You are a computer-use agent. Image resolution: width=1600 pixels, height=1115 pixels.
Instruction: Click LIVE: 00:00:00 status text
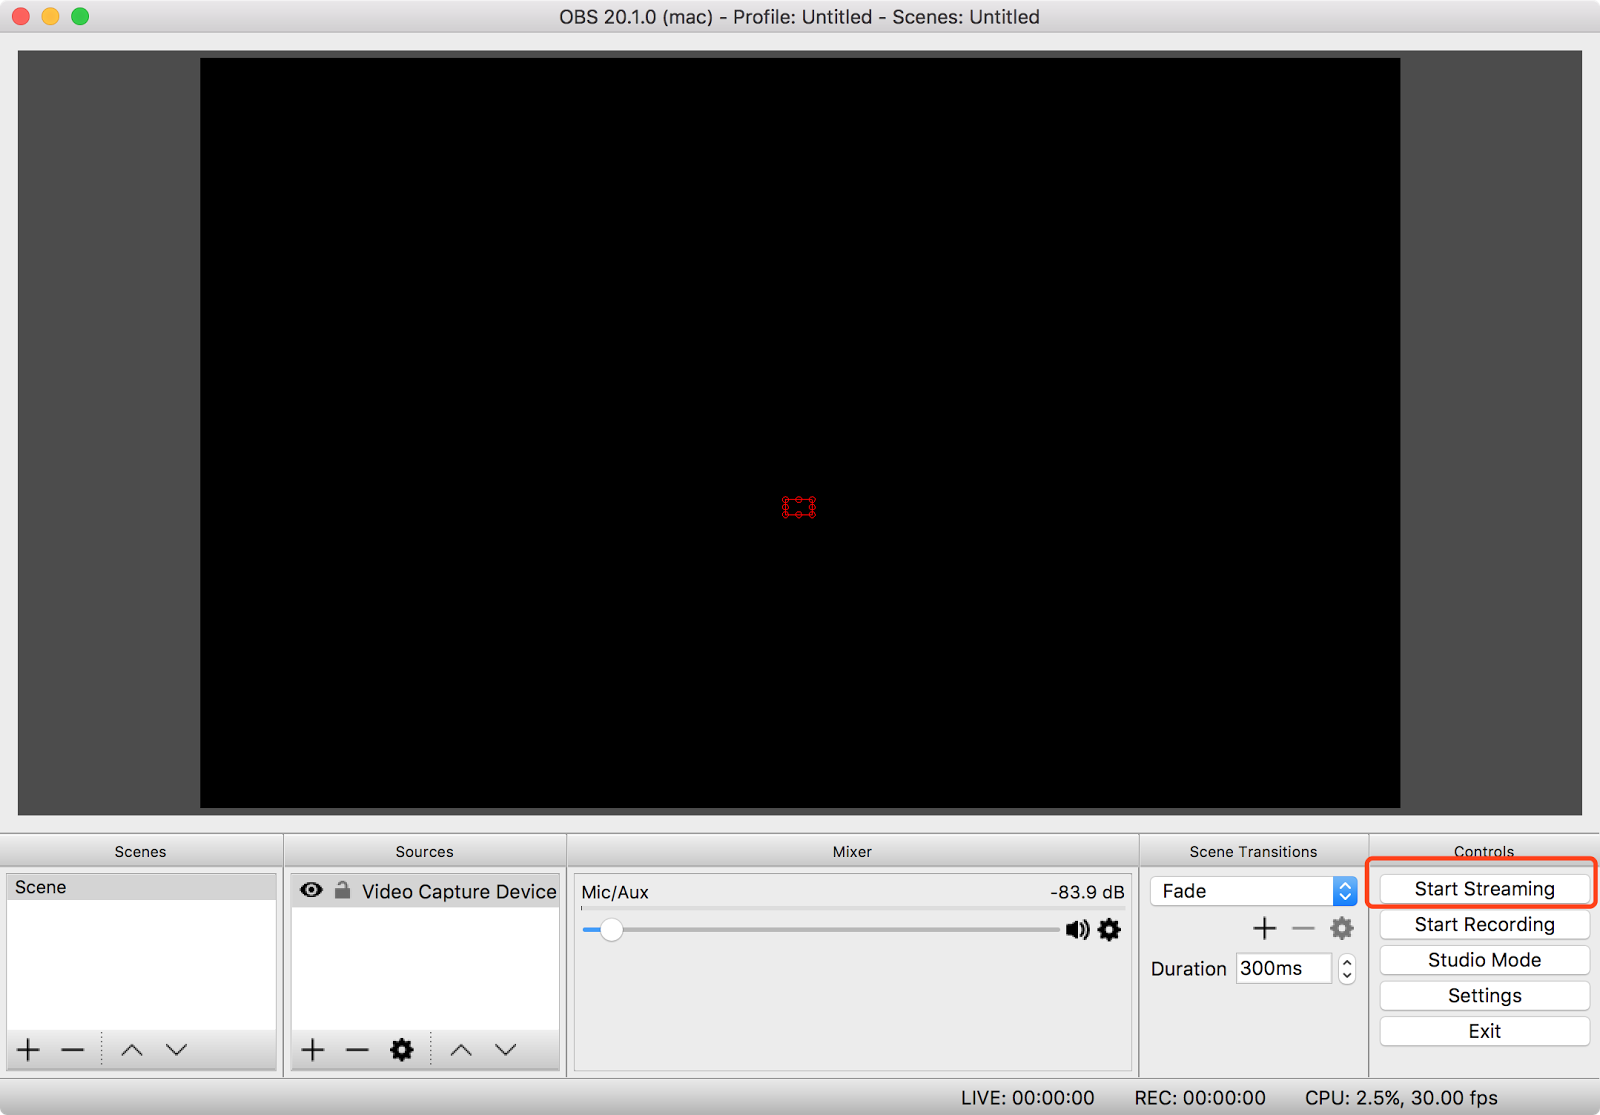tap(1027, 1098)
